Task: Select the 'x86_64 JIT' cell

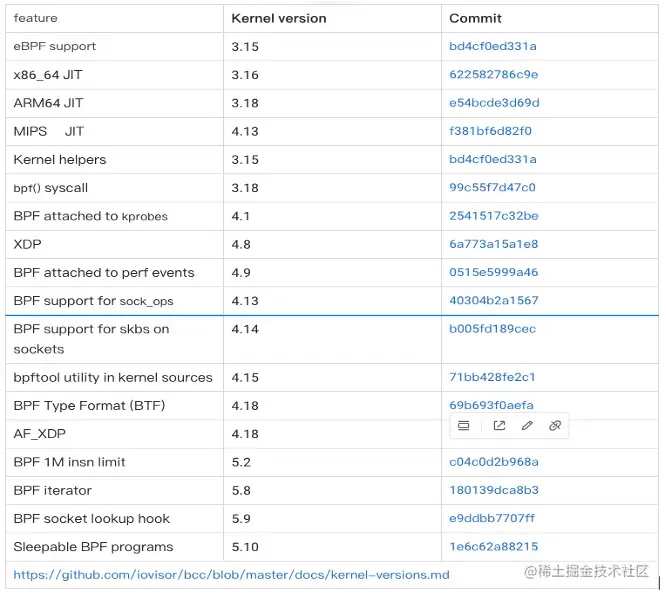Action: 114,75
